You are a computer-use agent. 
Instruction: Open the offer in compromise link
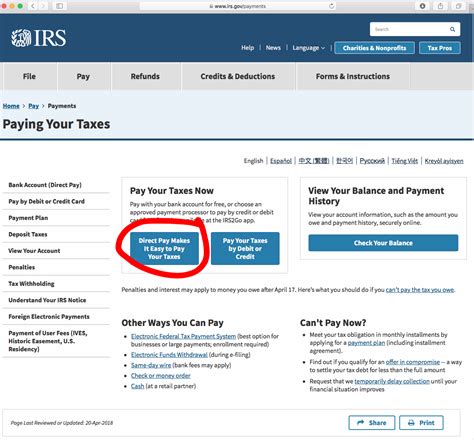click(x=413, y=362)
